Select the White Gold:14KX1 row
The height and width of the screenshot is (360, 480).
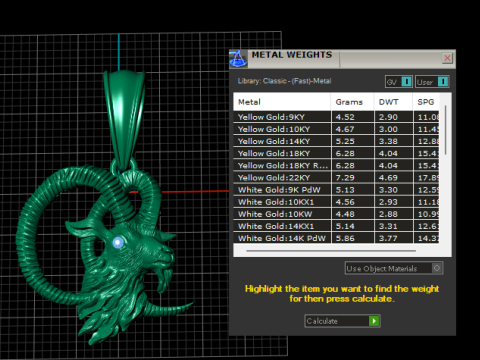click(336, 226)
